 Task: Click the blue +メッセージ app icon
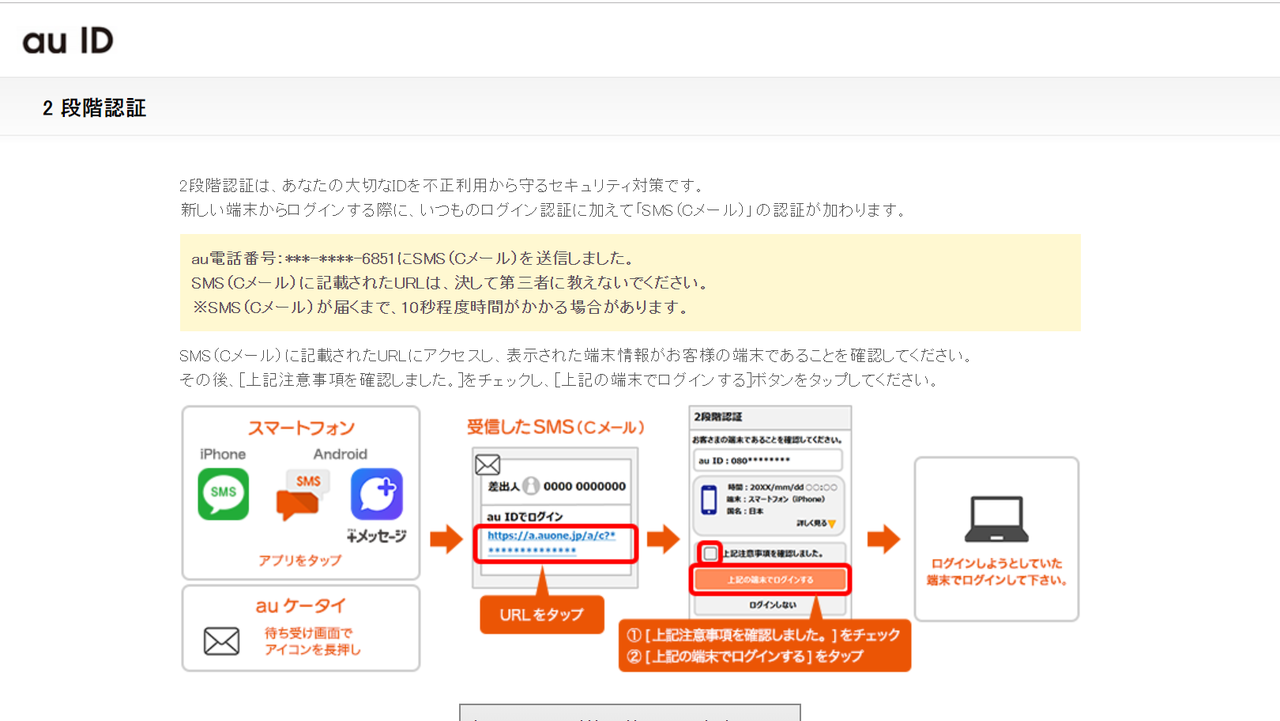tap(377, 494)
